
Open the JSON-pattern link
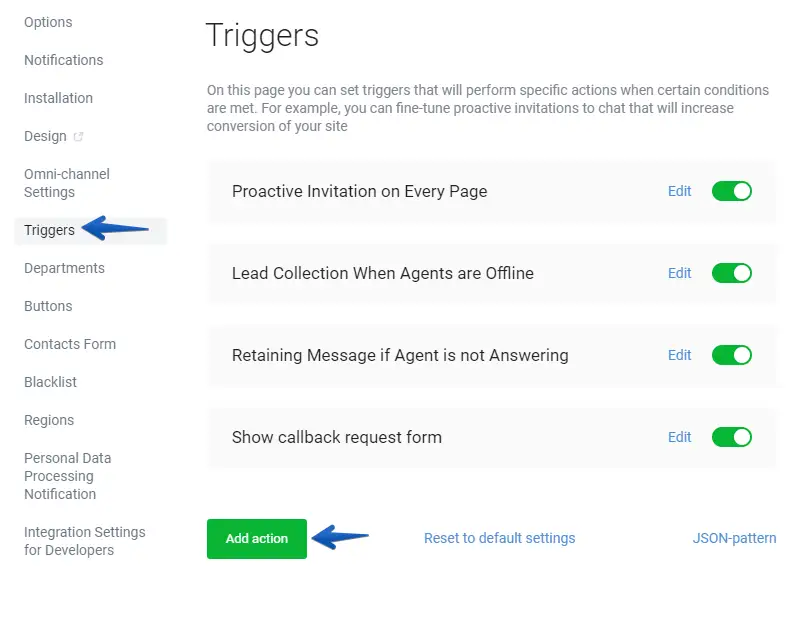pyautogui.click(x=734, y=538)
